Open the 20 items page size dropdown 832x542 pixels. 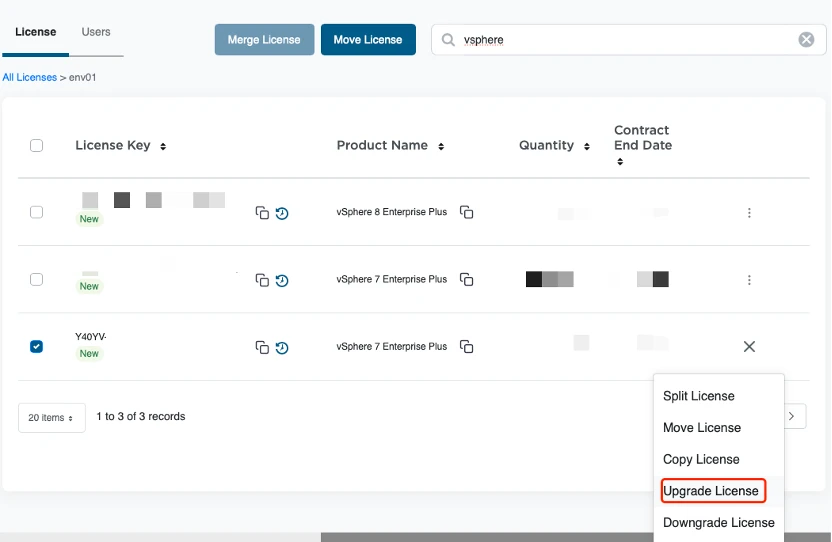[51, 417]
